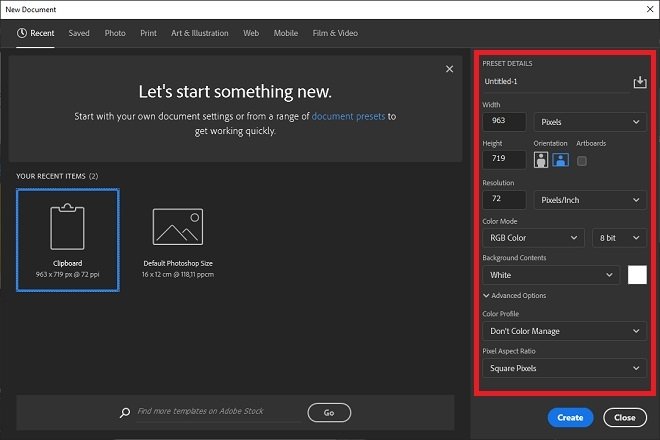Viewport: 660px width, 440px height.
Task: Switch to the Art & Illustration tab
Action: pos(200,33)
